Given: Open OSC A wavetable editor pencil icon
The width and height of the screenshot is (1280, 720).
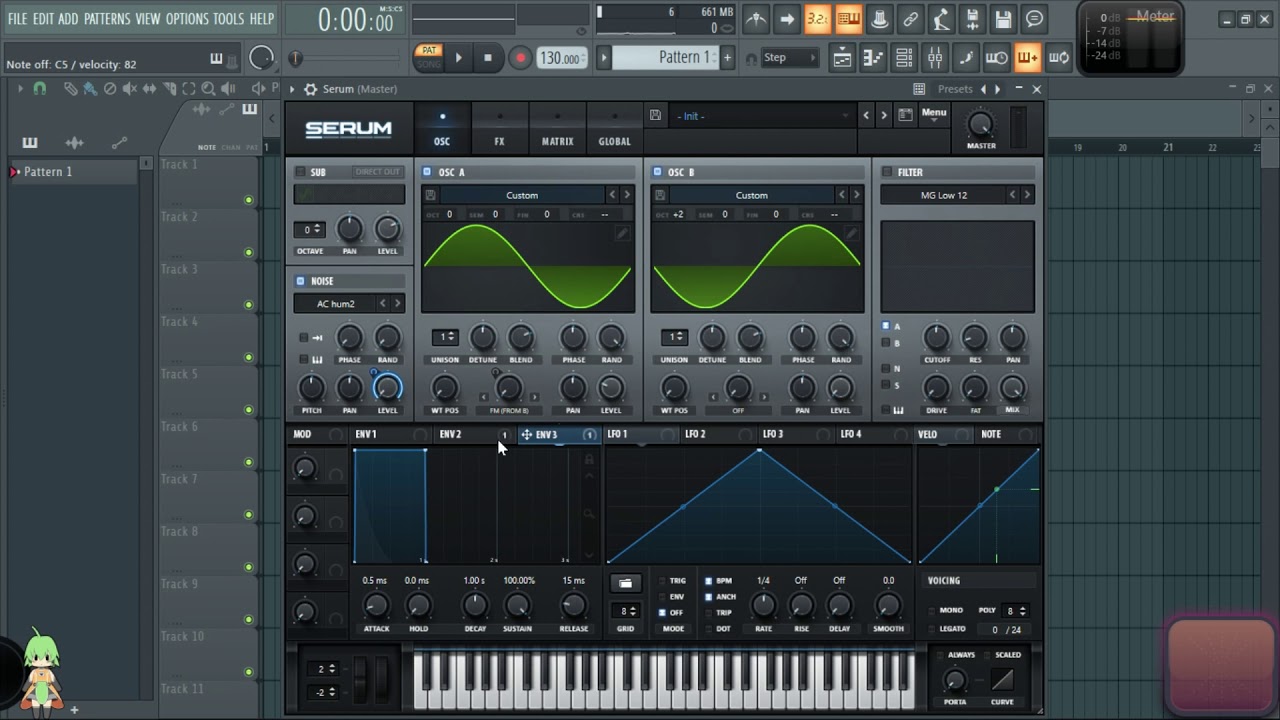Looking at the screenshot, I should 621,233.
